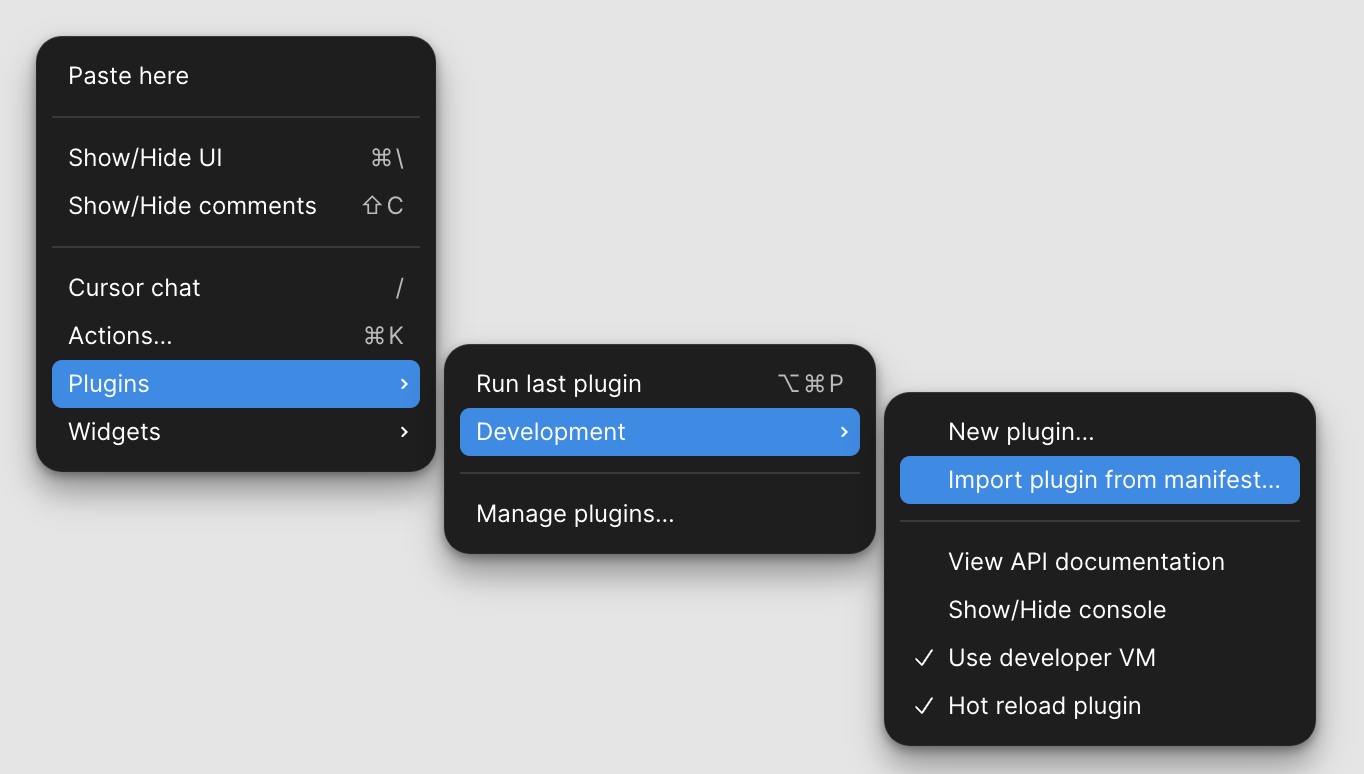Viewport: 1364px width, 774px height.
Task: Open the Actions... menu entry
Action: point(120,336)
